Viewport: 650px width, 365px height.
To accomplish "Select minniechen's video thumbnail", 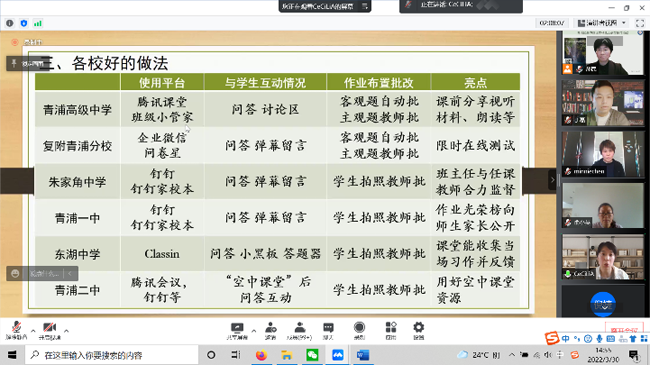I will coord(603,154).
